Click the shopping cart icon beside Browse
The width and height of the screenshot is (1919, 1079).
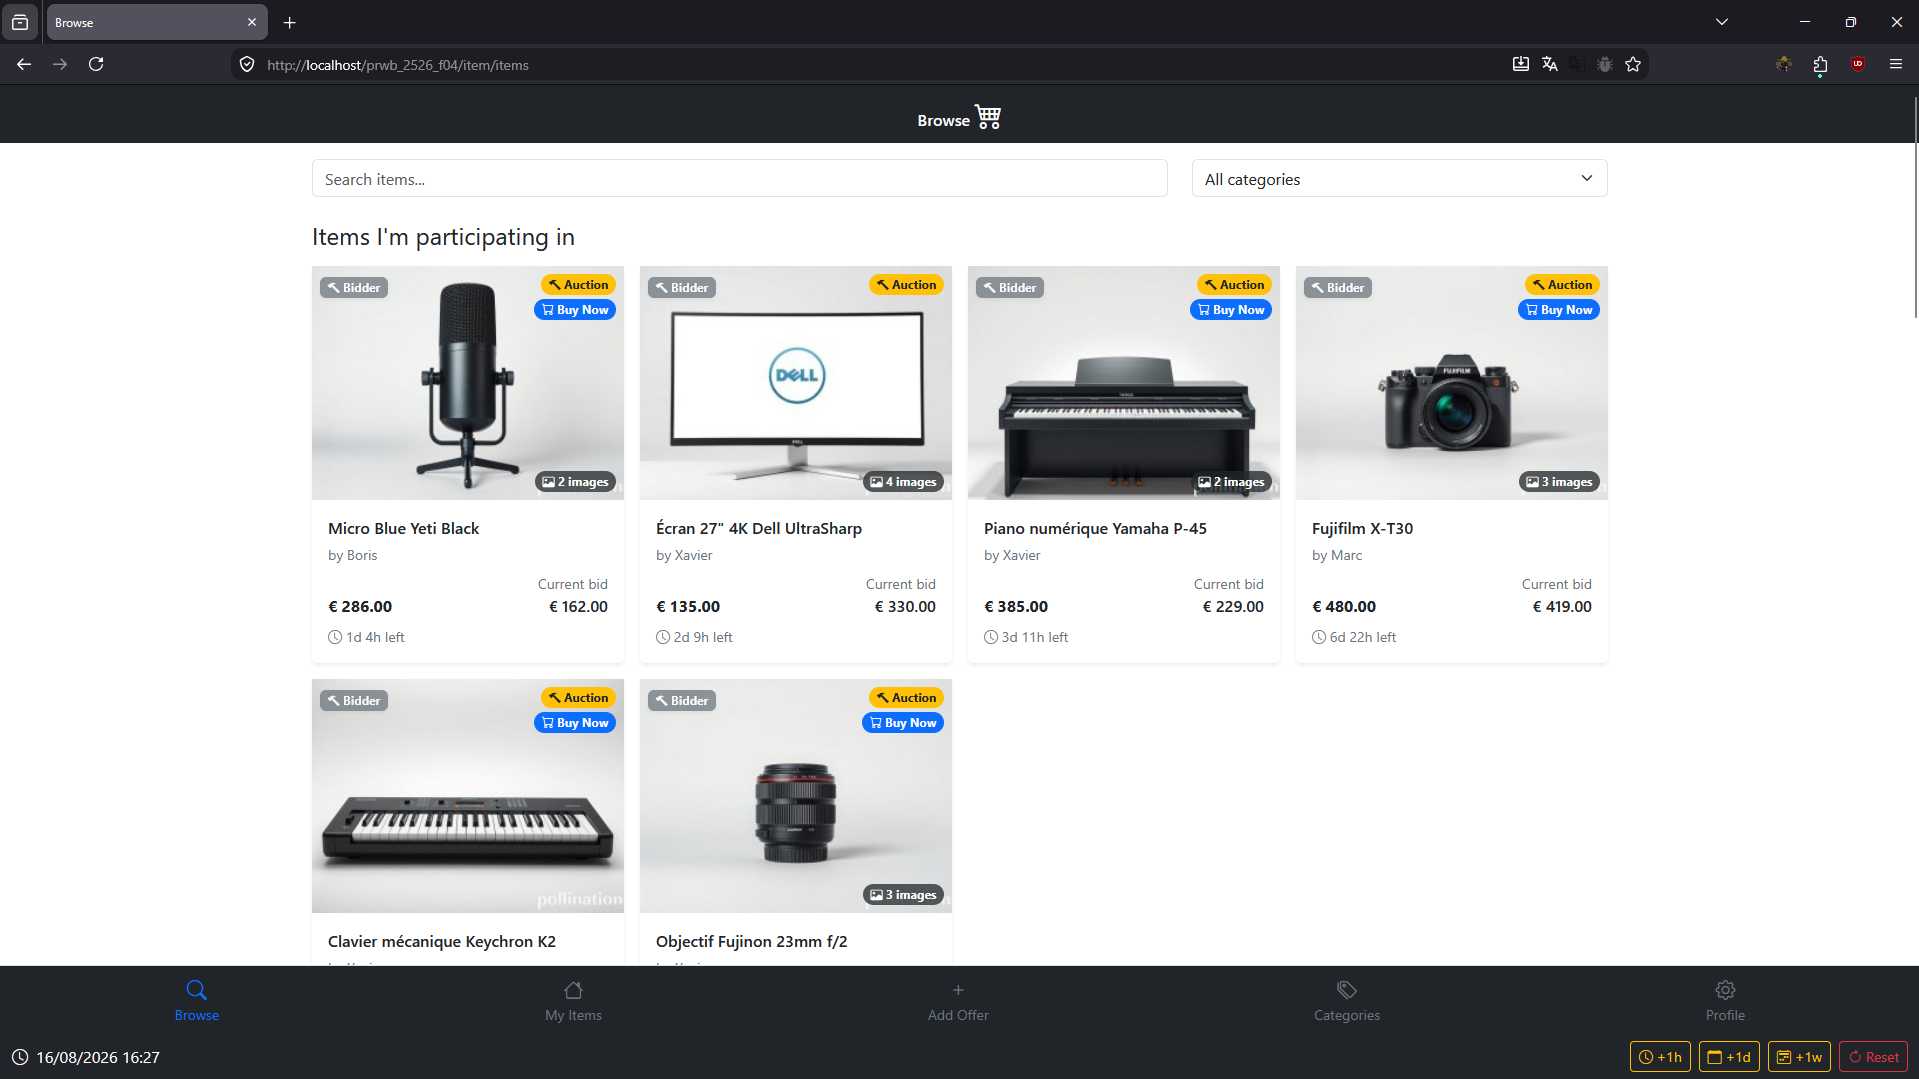coord(988,118)
